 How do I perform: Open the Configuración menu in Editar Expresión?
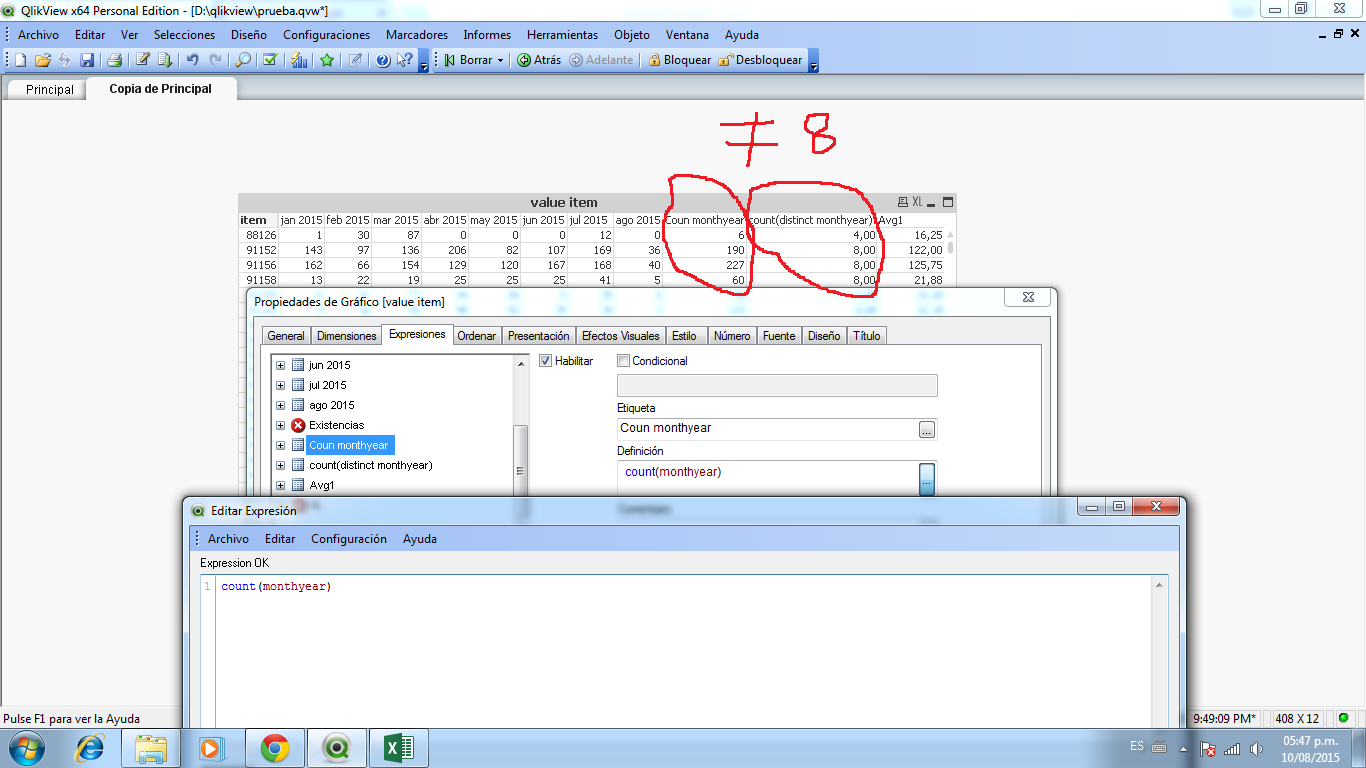(348, 539)
